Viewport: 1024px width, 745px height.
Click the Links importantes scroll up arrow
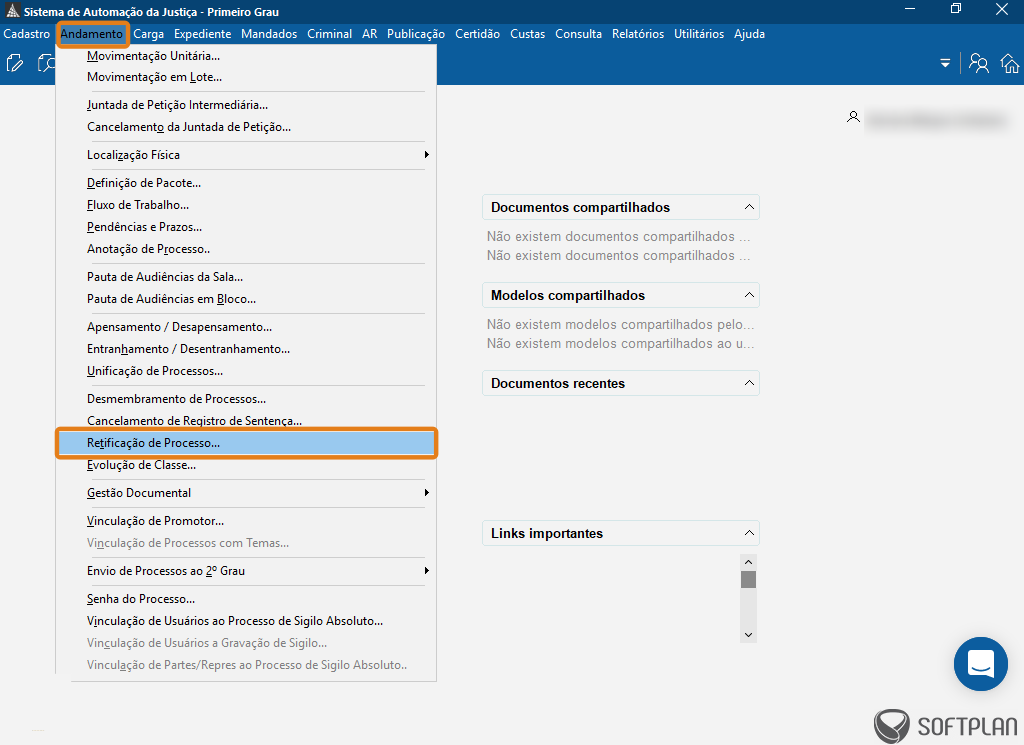(x=748, y=562)
